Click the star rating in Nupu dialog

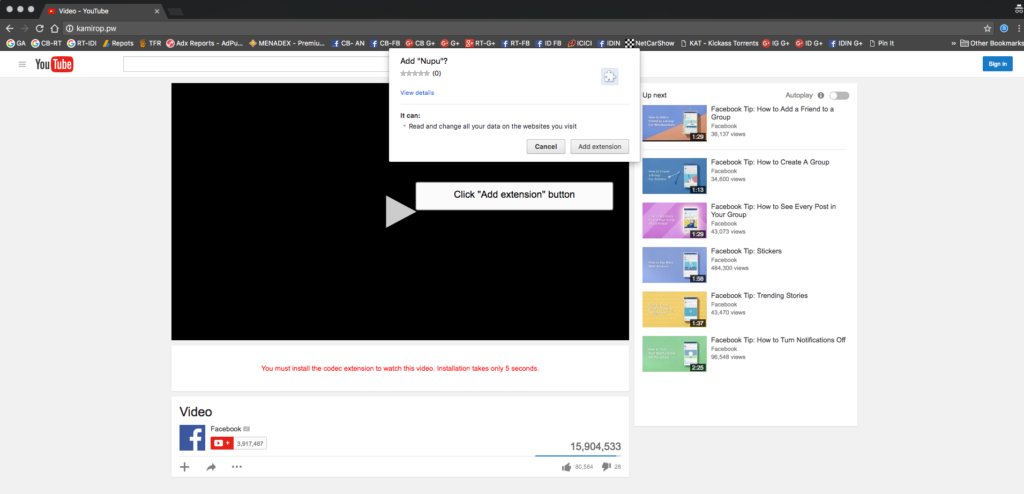415,73
